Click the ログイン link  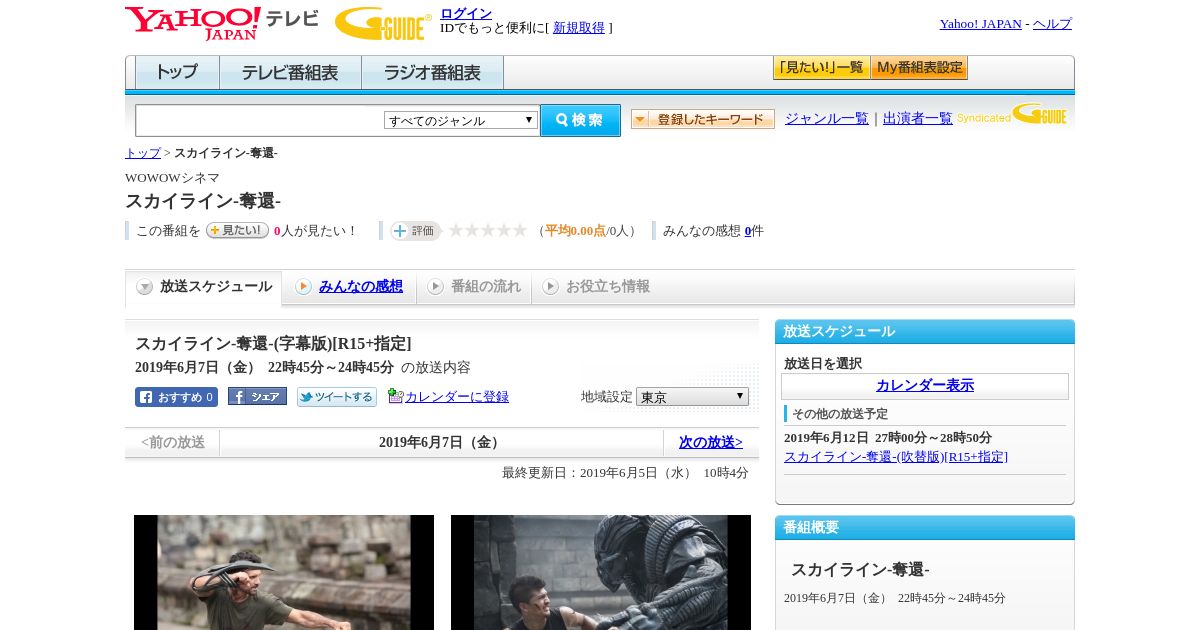pos(466,13)
